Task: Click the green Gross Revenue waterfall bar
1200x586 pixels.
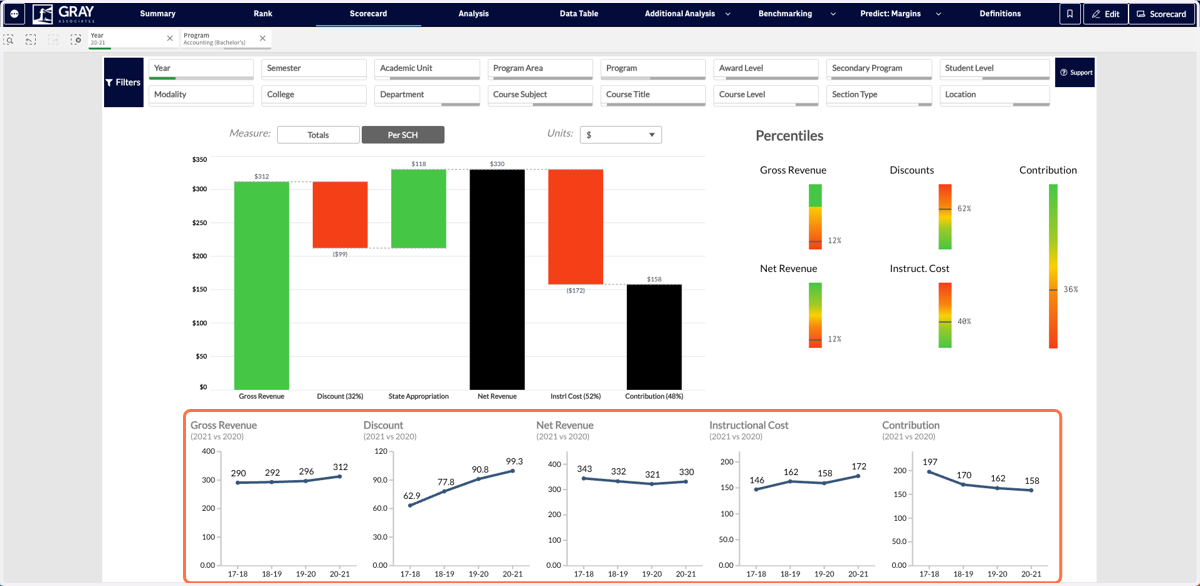Action: tap(261, 285)
